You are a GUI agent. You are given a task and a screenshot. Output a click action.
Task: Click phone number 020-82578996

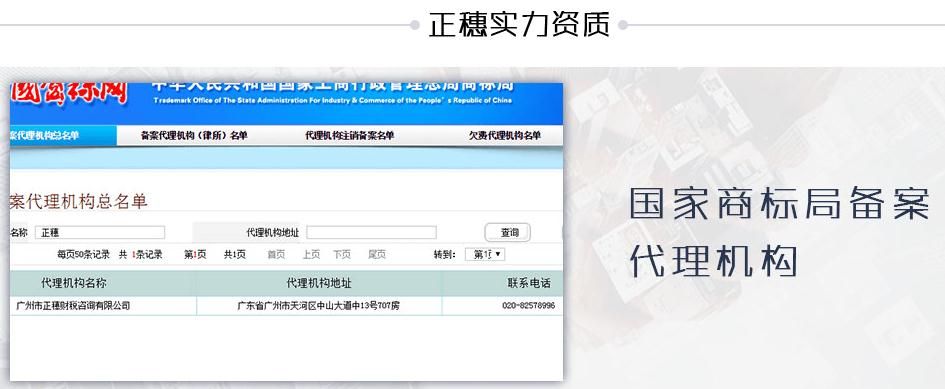point(529,306)
